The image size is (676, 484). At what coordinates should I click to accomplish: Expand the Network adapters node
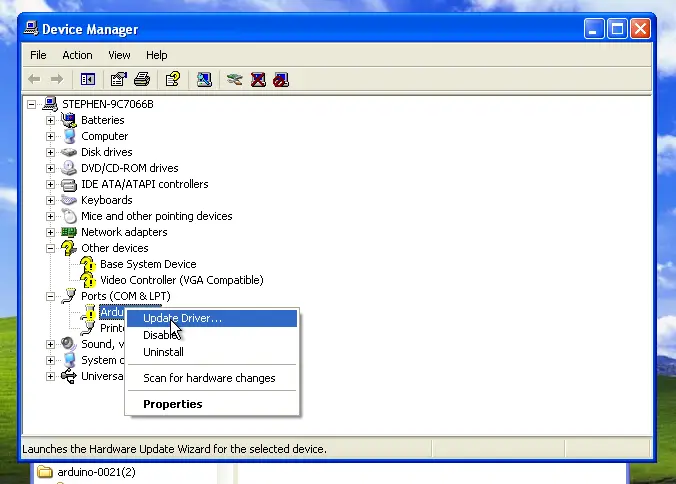click(50, 232)
